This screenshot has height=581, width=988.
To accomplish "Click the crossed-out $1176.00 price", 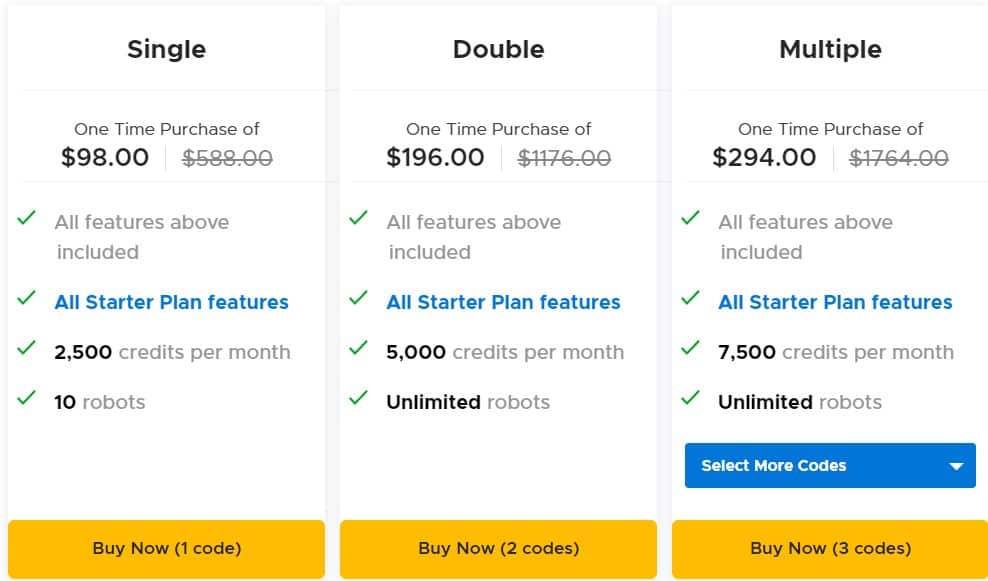I will tap(565, 157).
